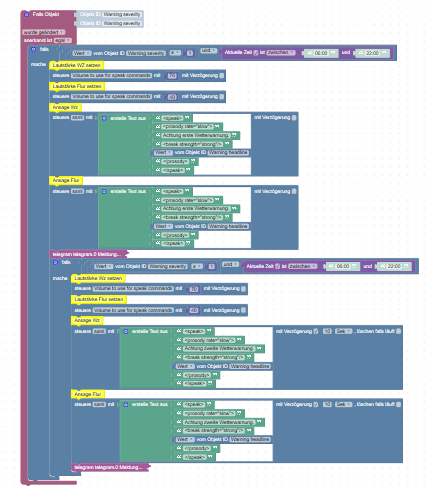Open the anerkannt ist egal dropdown
Viewport: 430px width, 492px height.
pyautogui.click(x=62, y=40)
